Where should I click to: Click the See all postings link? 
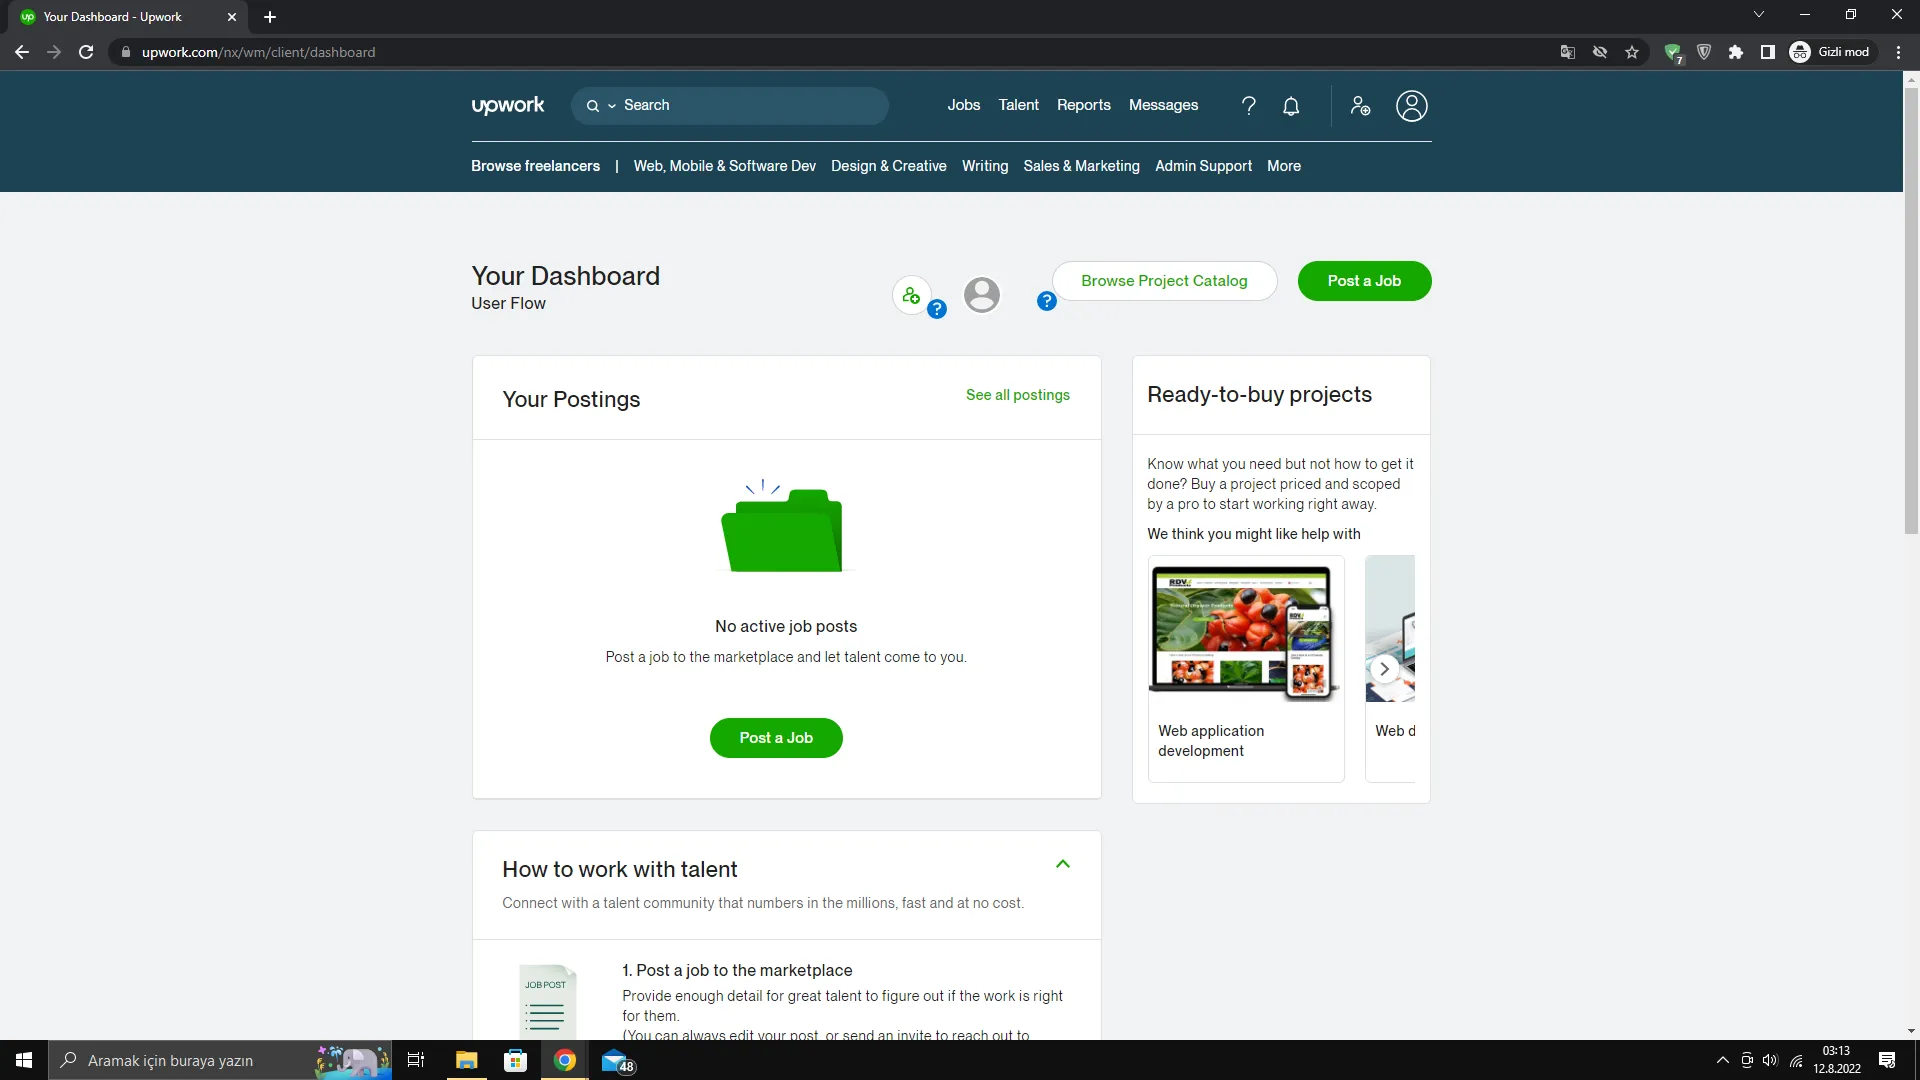pyautogui.click(x=1017, y=395)
